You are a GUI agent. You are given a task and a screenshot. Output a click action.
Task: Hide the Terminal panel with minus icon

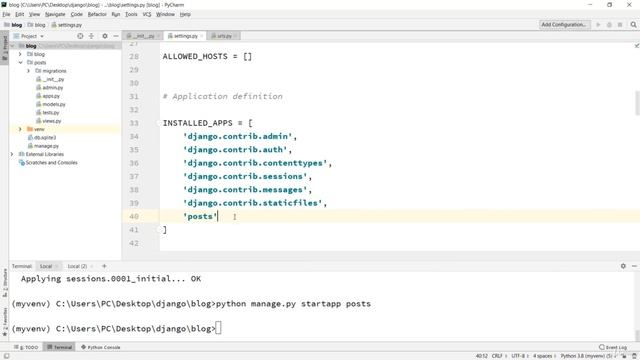[634, 266]
